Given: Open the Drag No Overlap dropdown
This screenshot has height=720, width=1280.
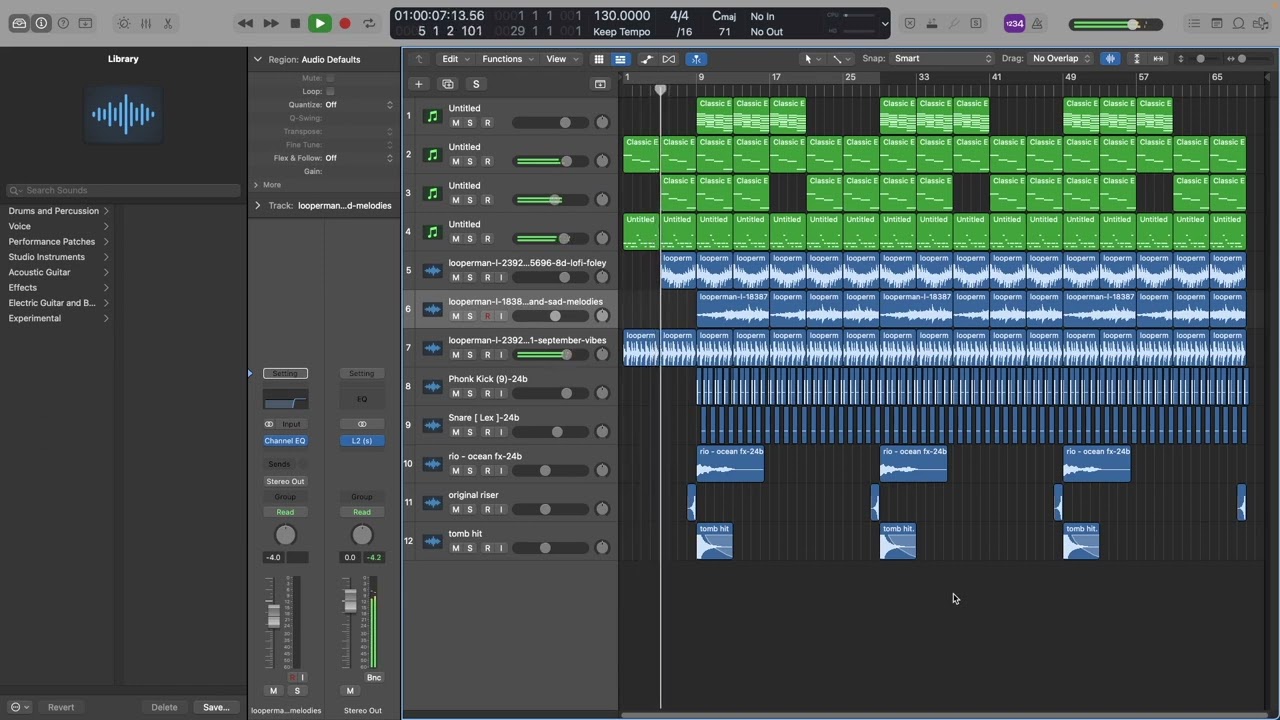Looking at the screenshot, I should pyautogui.click(x=1061, y=59).
